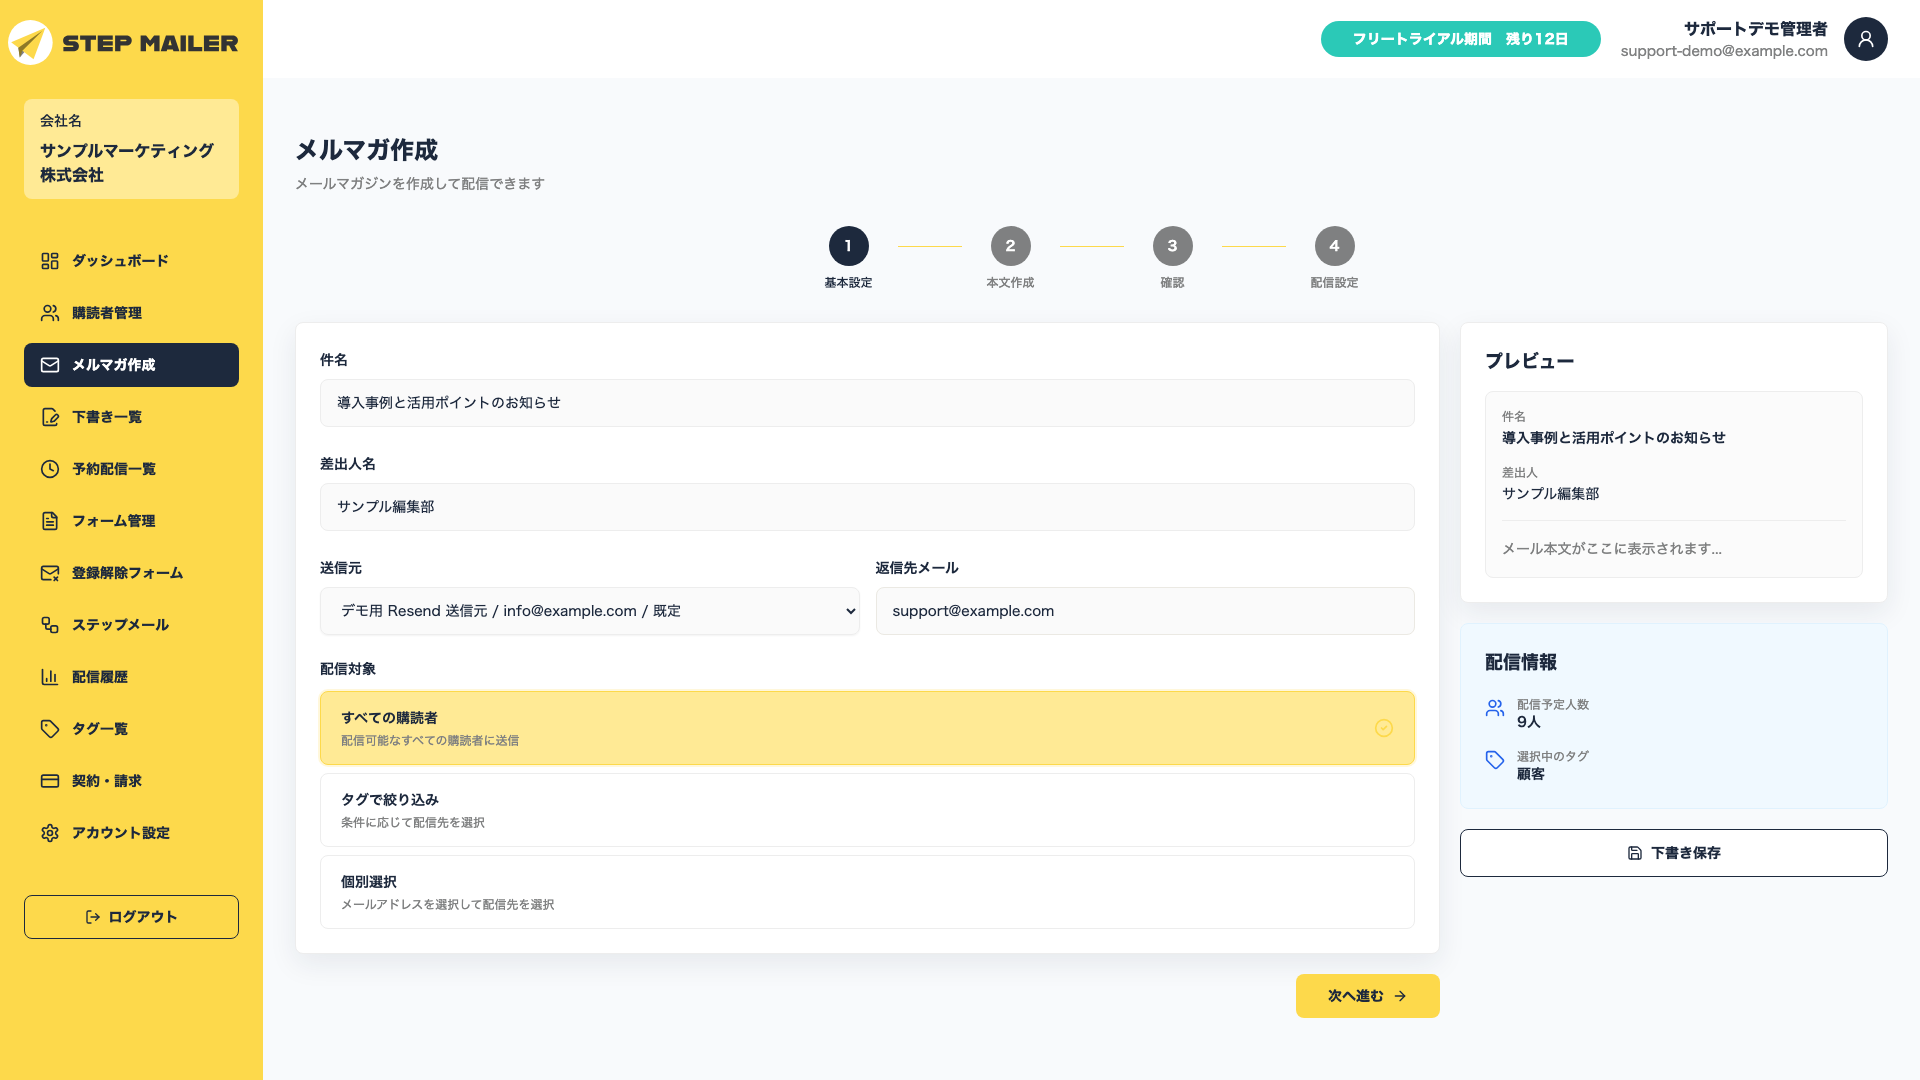The image size is (1920, 1080).
Task: Click the floppy disk icon on 下書き保存
Action: tap(1635, 853)
